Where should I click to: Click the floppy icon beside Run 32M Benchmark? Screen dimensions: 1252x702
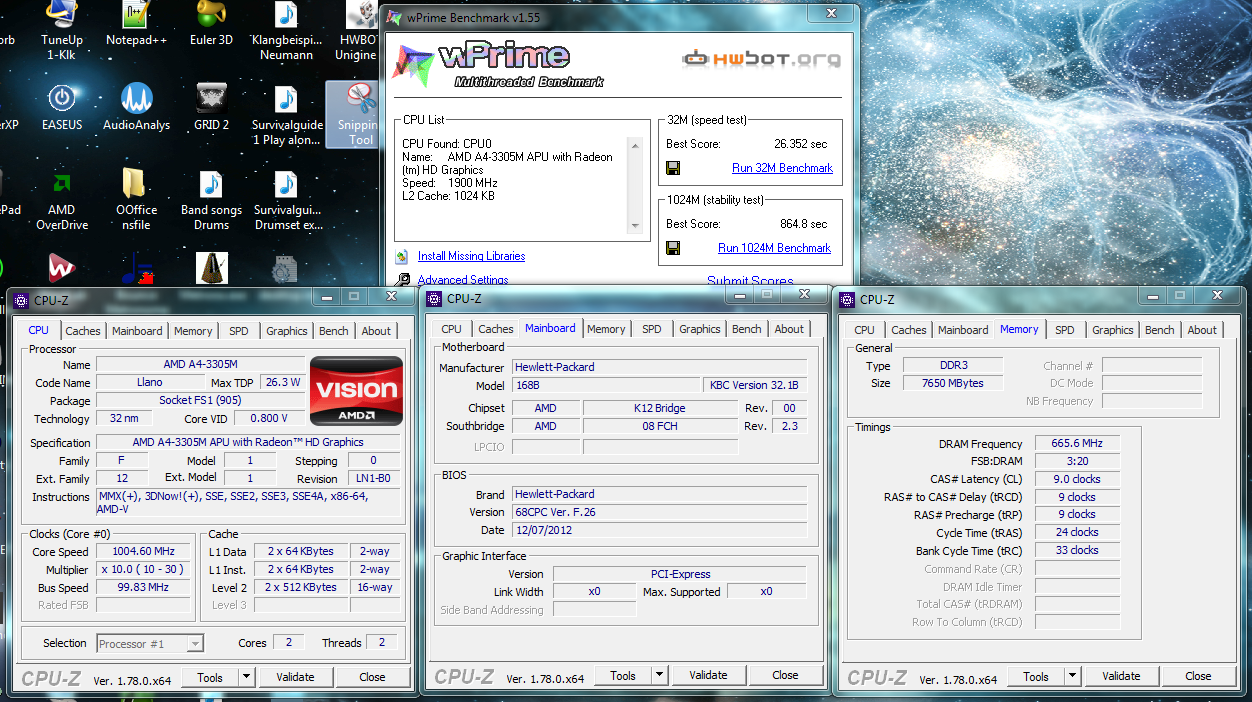pyautogui.click(x=673, y=168)
